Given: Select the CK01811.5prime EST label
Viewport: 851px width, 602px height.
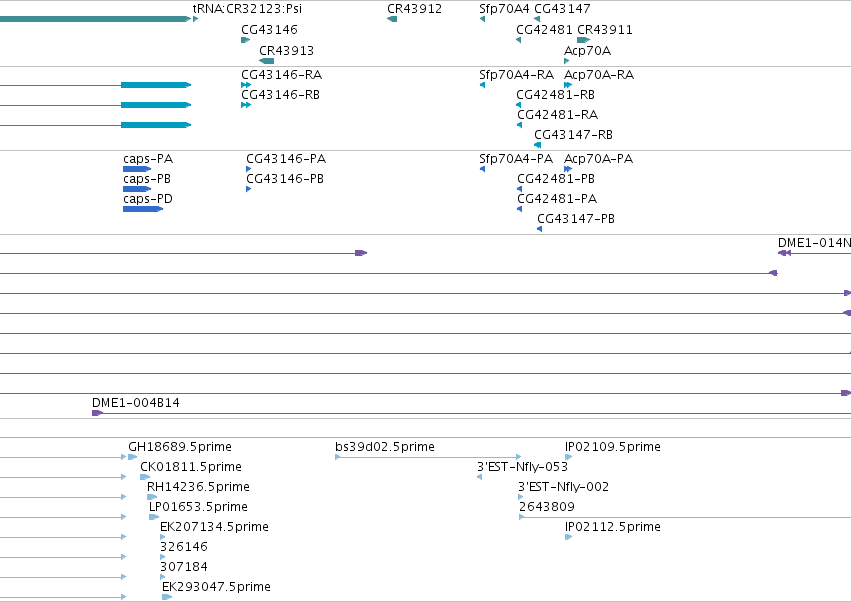Looking at the screenshot, I should pyautogui.click(x=190, y=467).
